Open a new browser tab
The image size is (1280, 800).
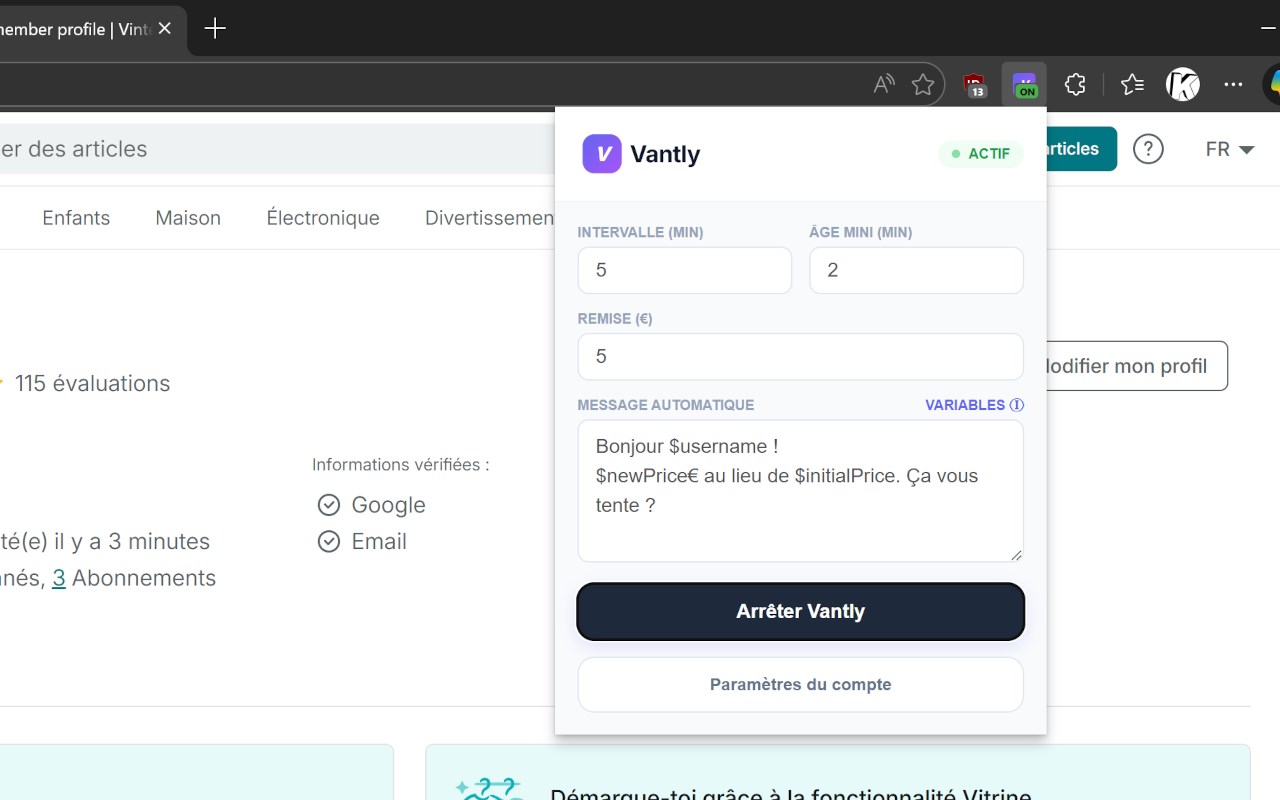(215, 29)
